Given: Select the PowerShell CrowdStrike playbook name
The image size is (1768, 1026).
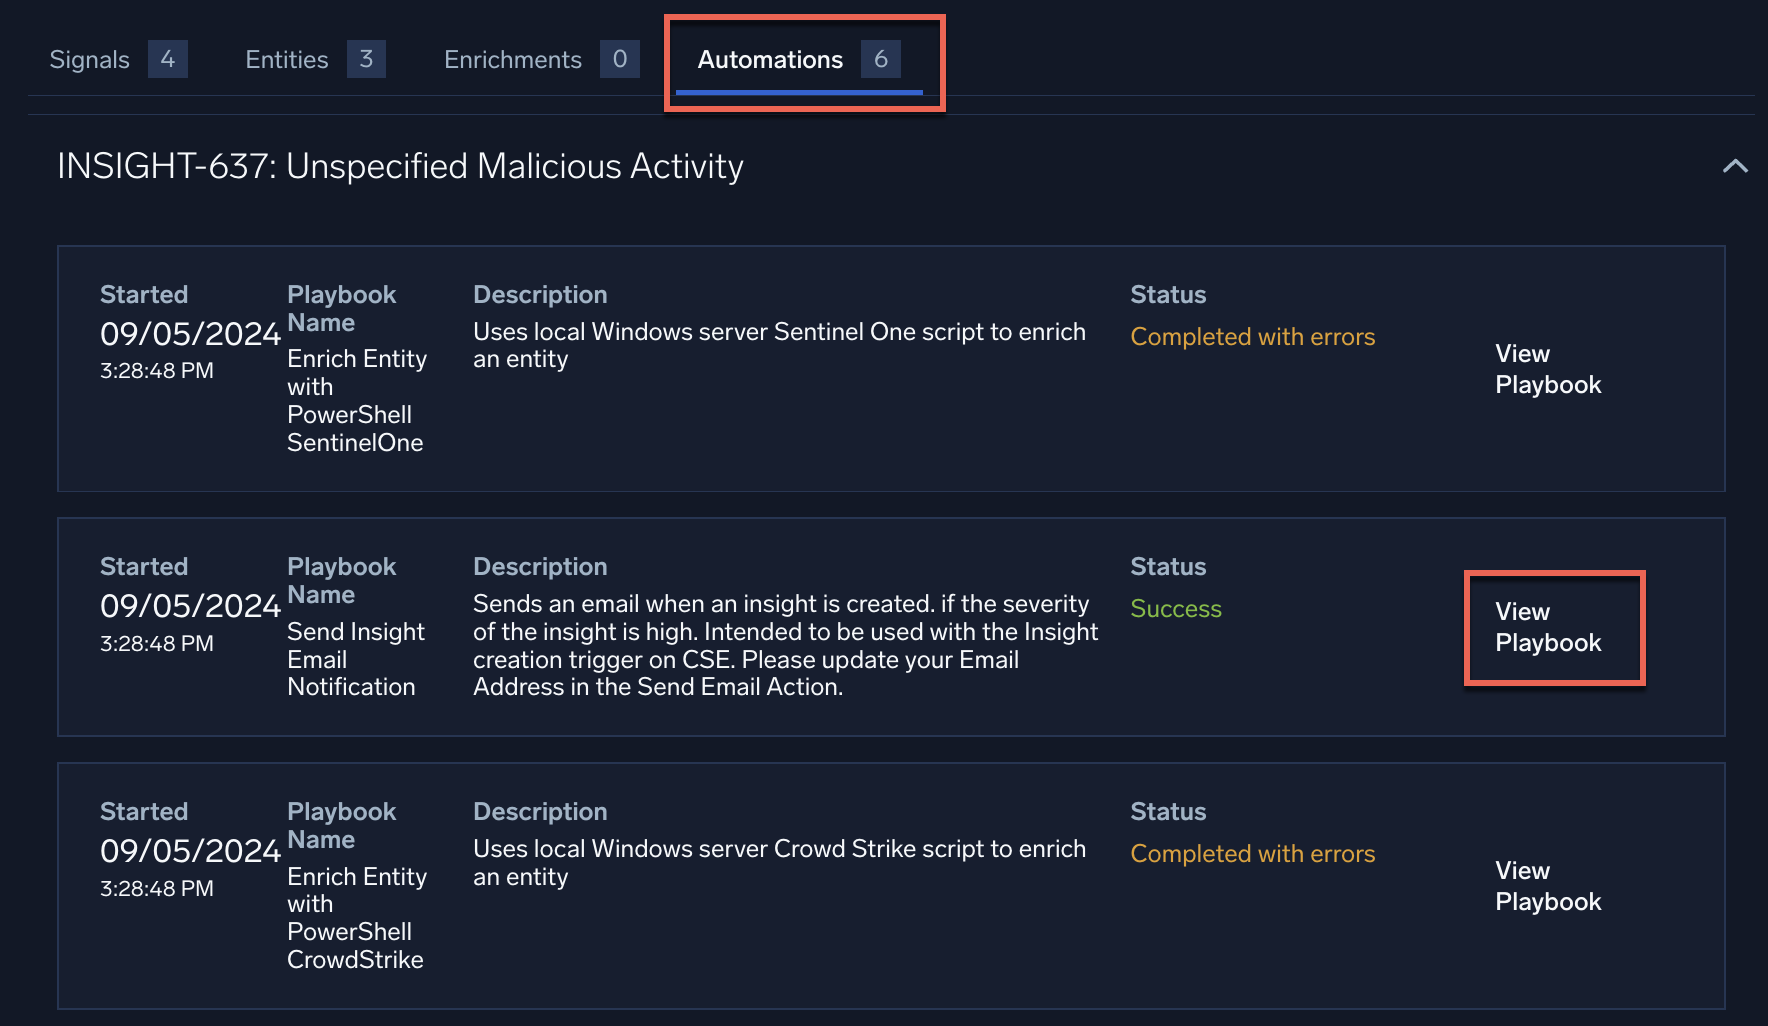Looking at the screenshot, I should [x=356, y=917].
